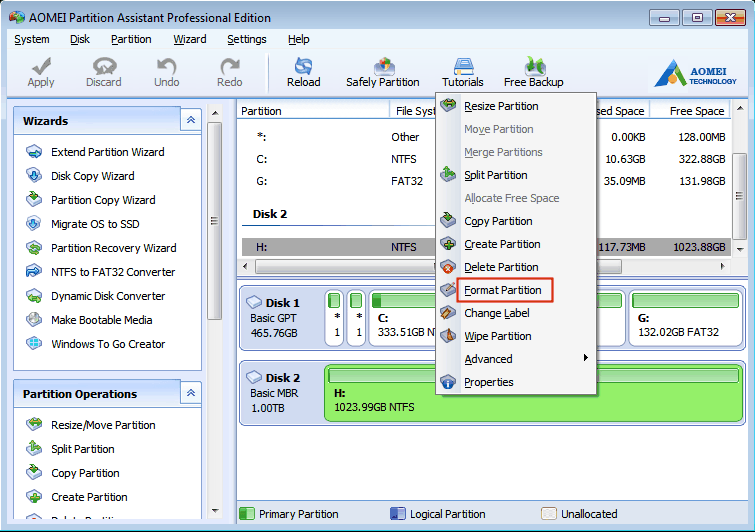
Task: Click the Apply checkmark toolbar icon
Action: [x=41, y=66]
